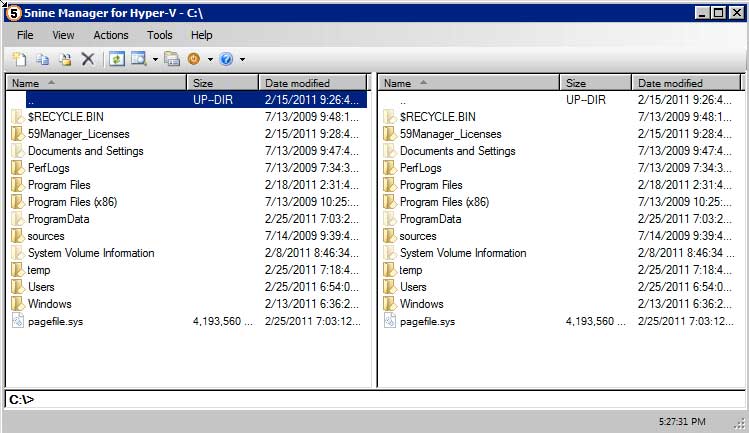The image size is (749, 433).
Task: Select Documents and Settings name in right pane
Action: (x=458, y=151)
